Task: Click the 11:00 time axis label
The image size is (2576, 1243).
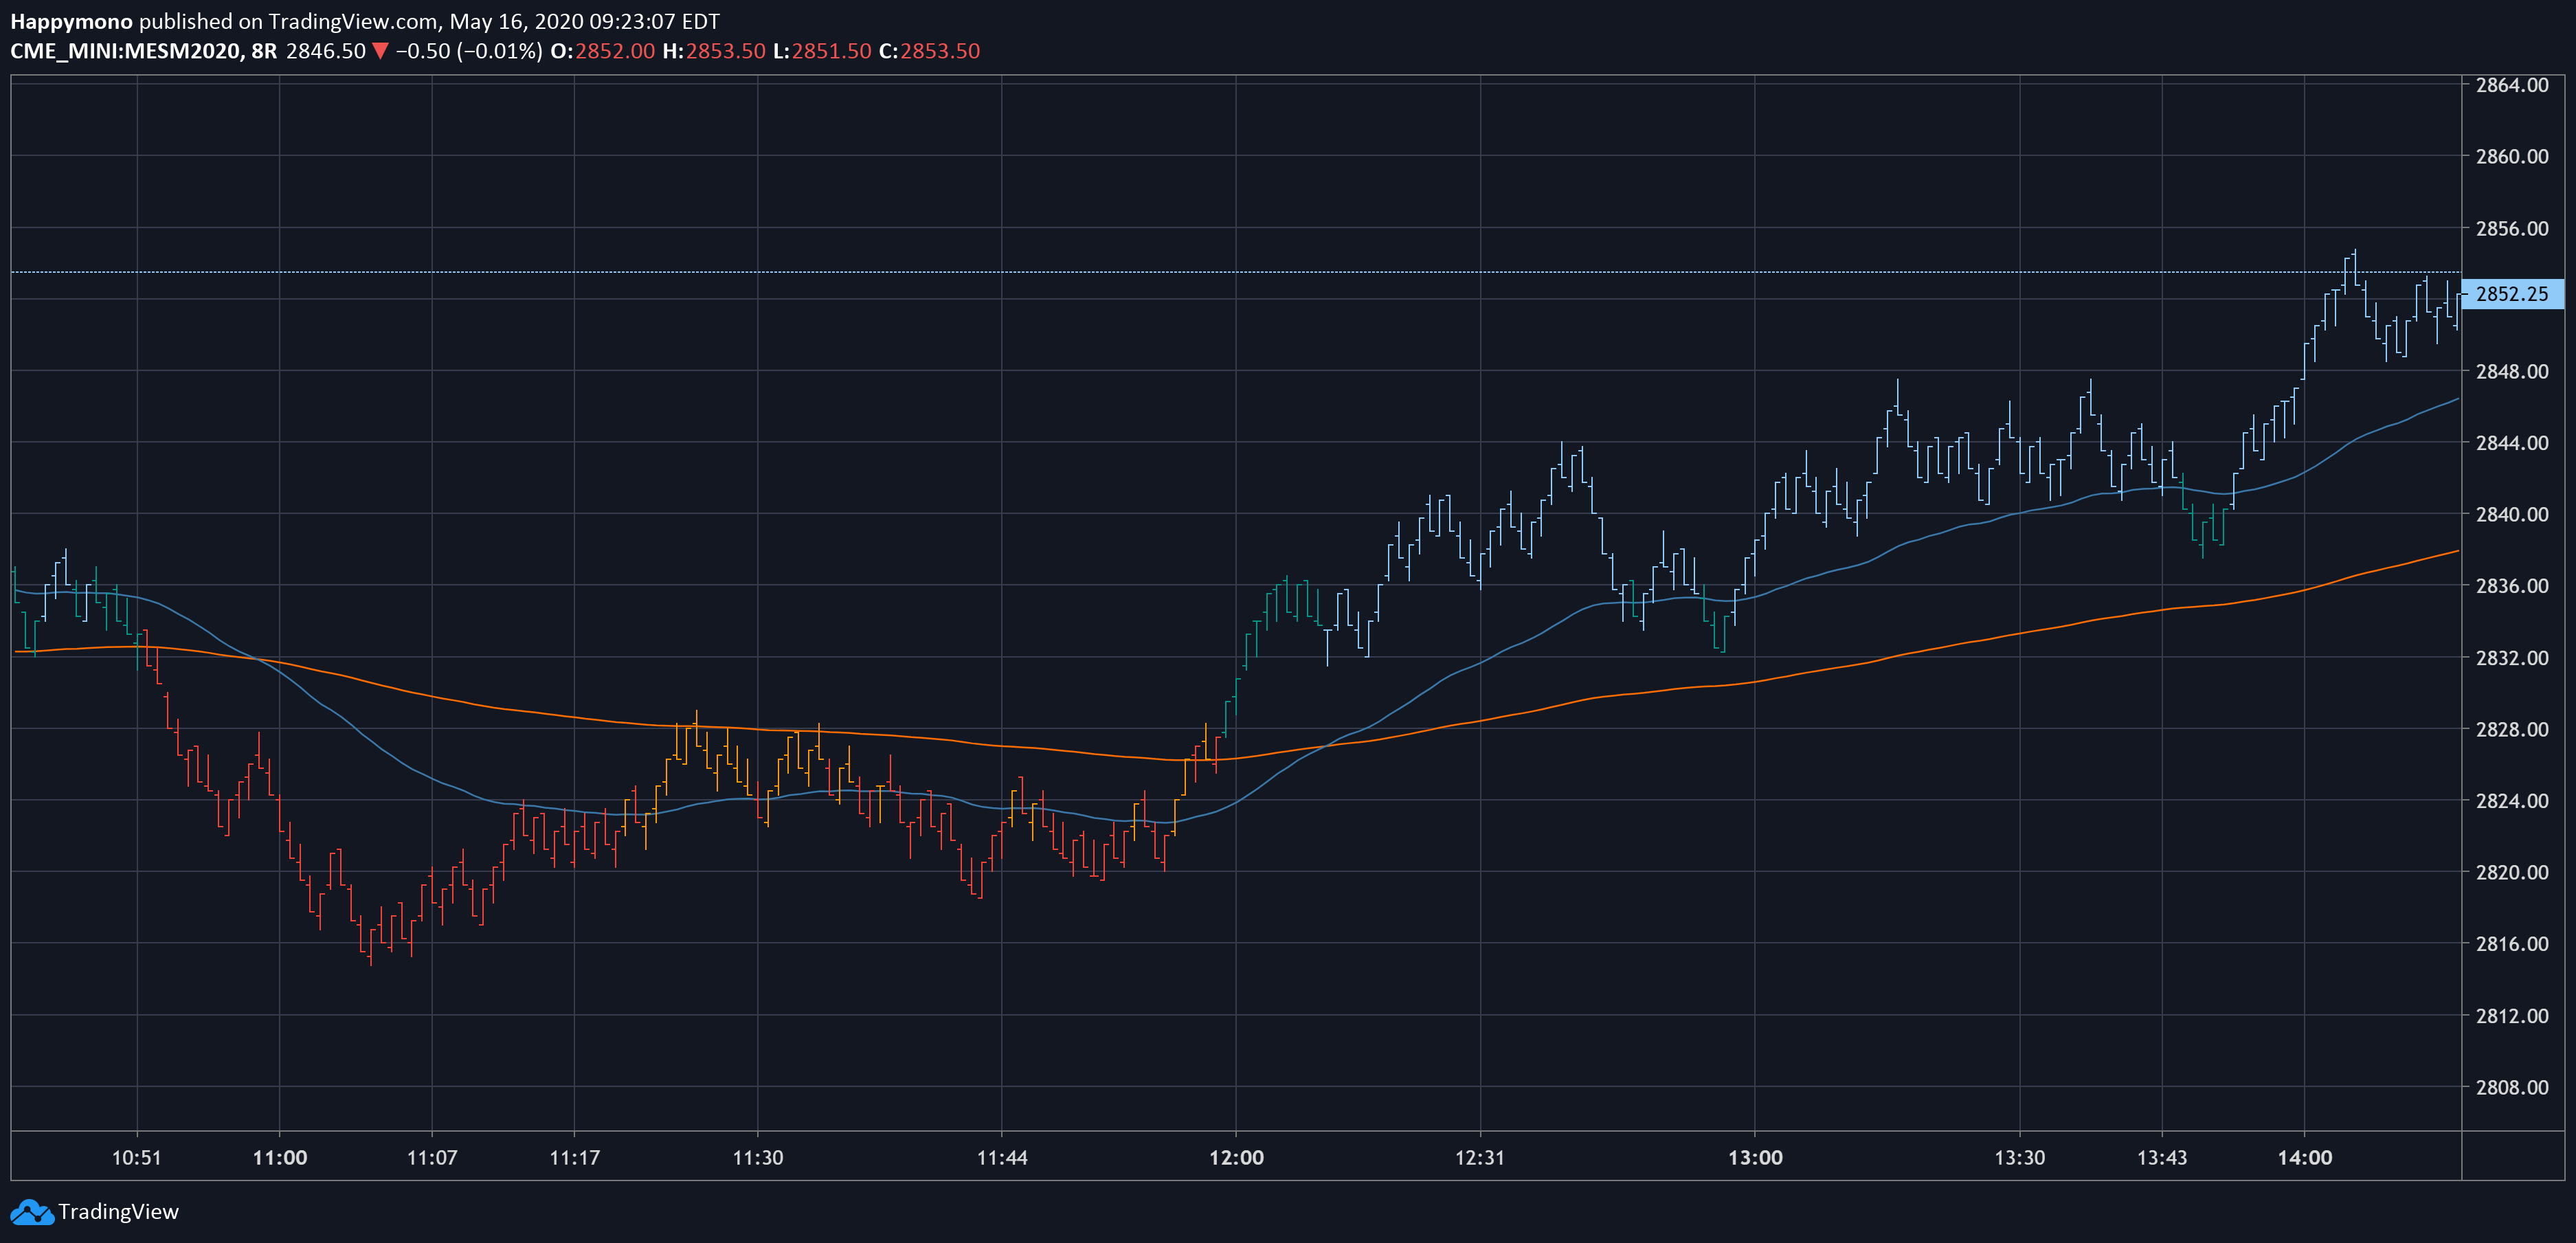Action: tap(280, 1158)
